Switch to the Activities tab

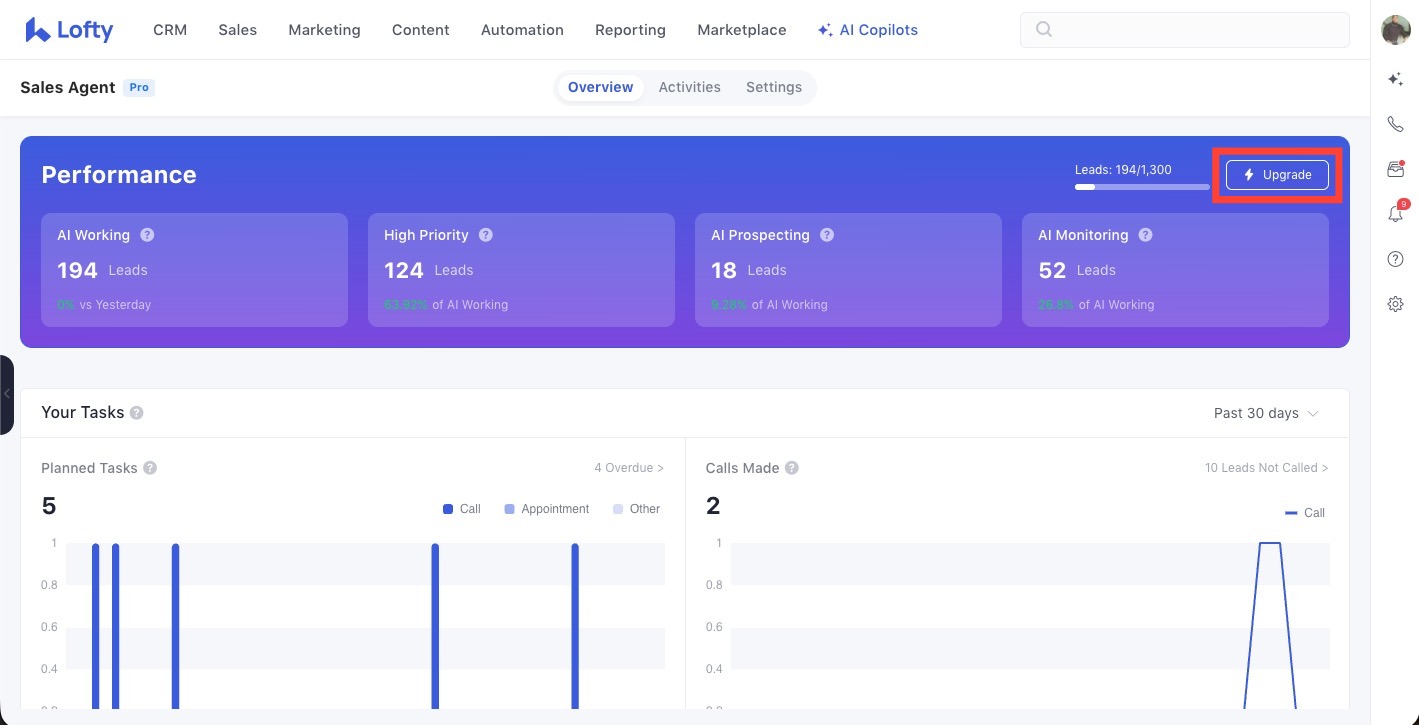coord(689,87)
